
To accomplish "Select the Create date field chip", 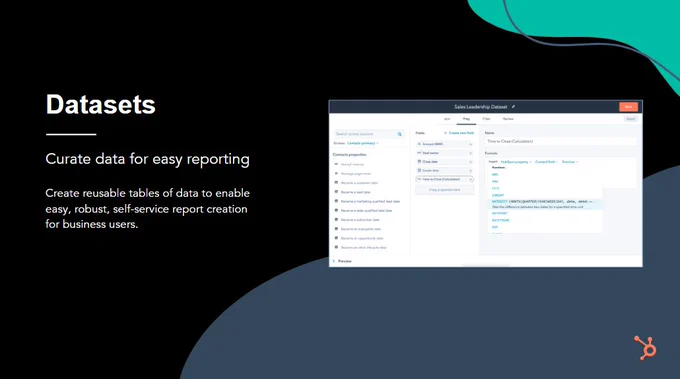I will (x=445, y=170).
